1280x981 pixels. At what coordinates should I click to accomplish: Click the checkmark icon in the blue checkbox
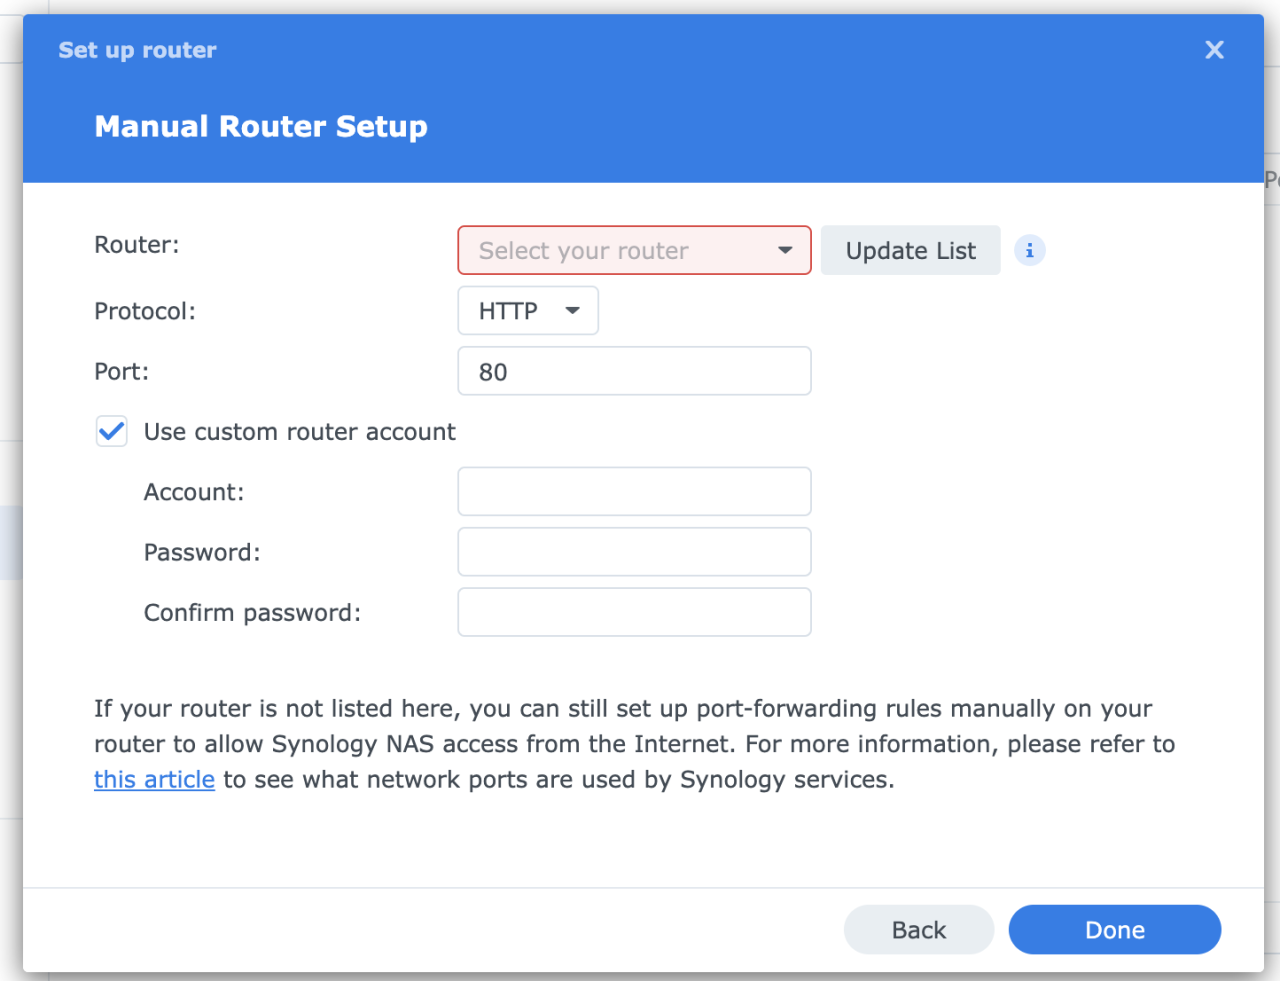[111, 431]
